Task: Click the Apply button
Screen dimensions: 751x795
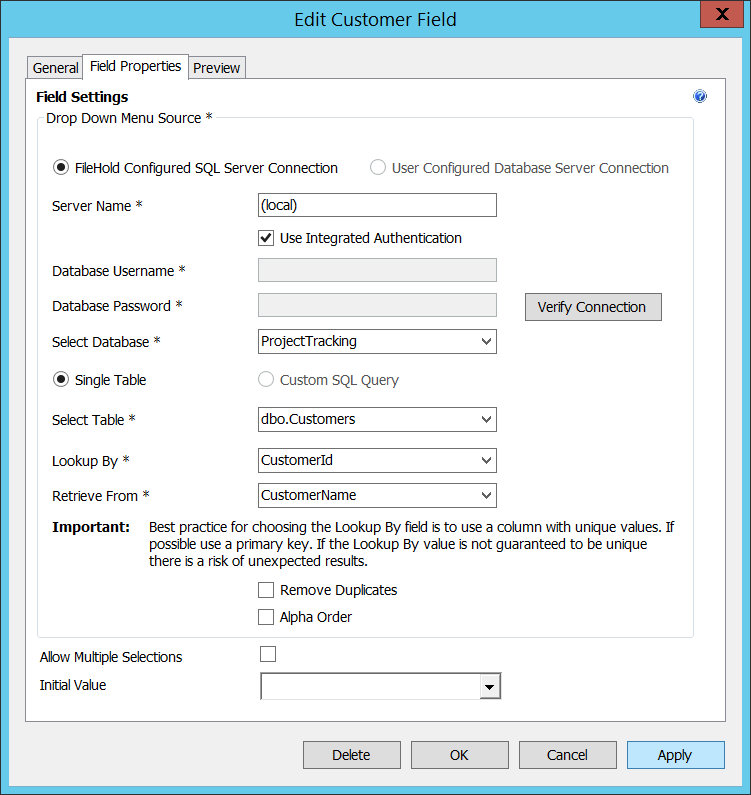Action: point(675,755)
